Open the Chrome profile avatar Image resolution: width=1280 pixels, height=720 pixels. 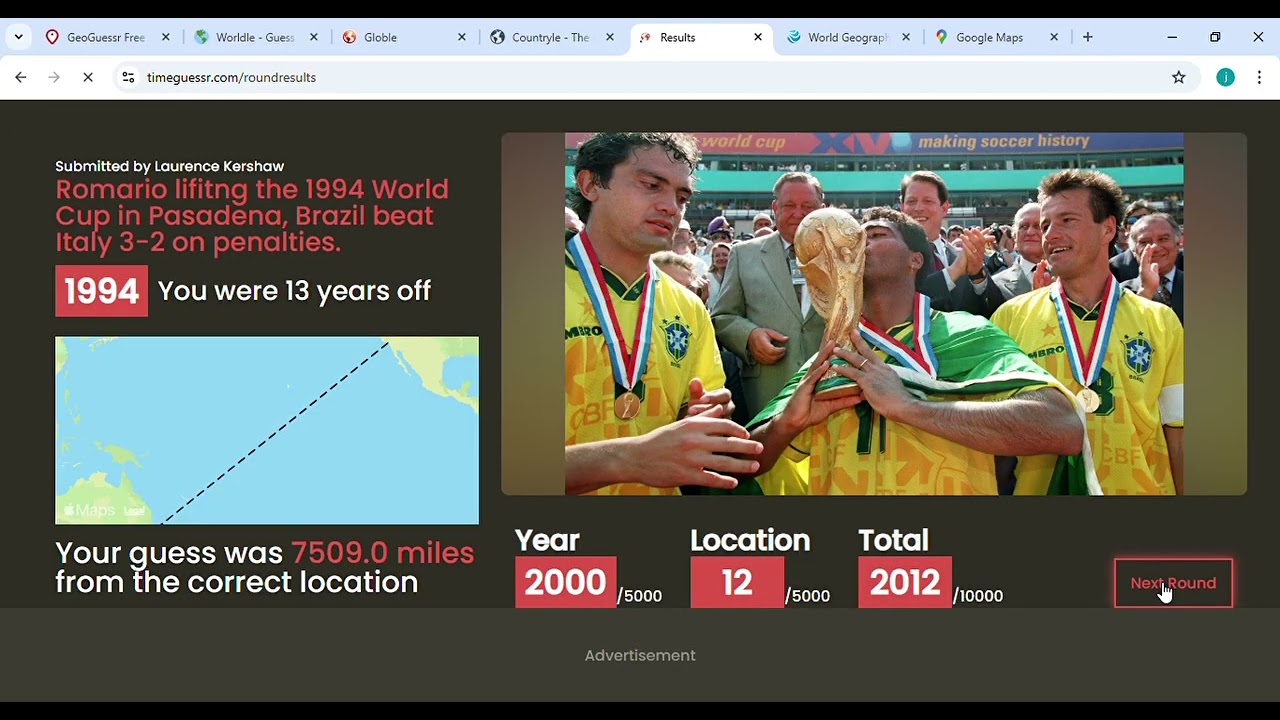tap(1225, 77)
